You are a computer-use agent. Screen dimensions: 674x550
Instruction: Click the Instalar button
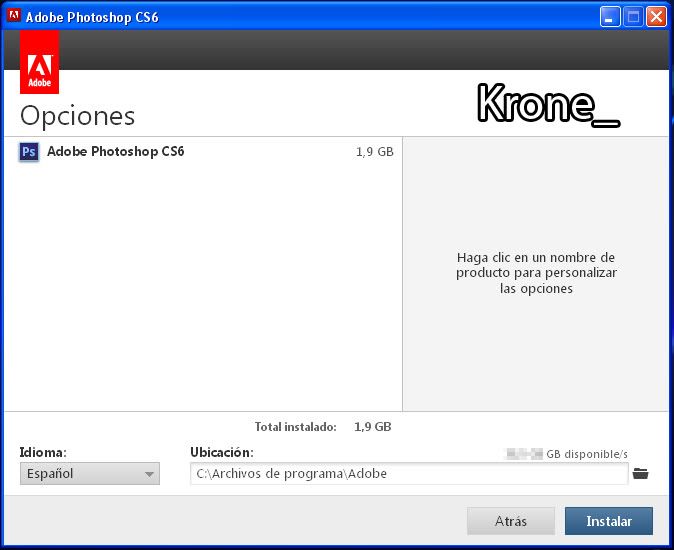point(609,521)
